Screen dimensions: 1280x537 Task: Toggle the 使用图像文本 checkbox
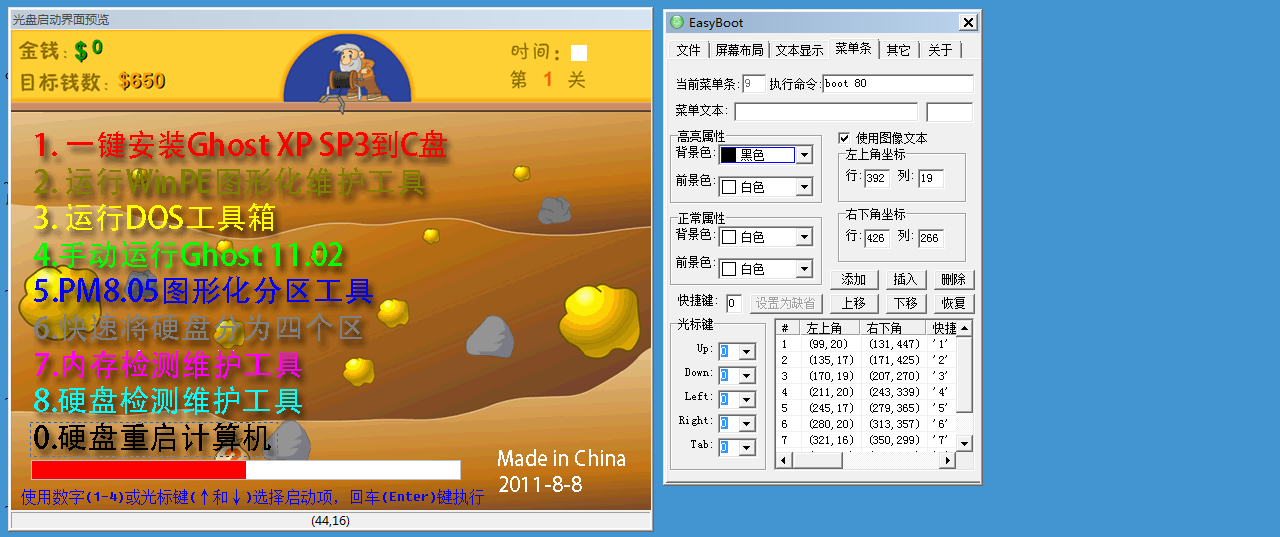(x=845, y=138)
